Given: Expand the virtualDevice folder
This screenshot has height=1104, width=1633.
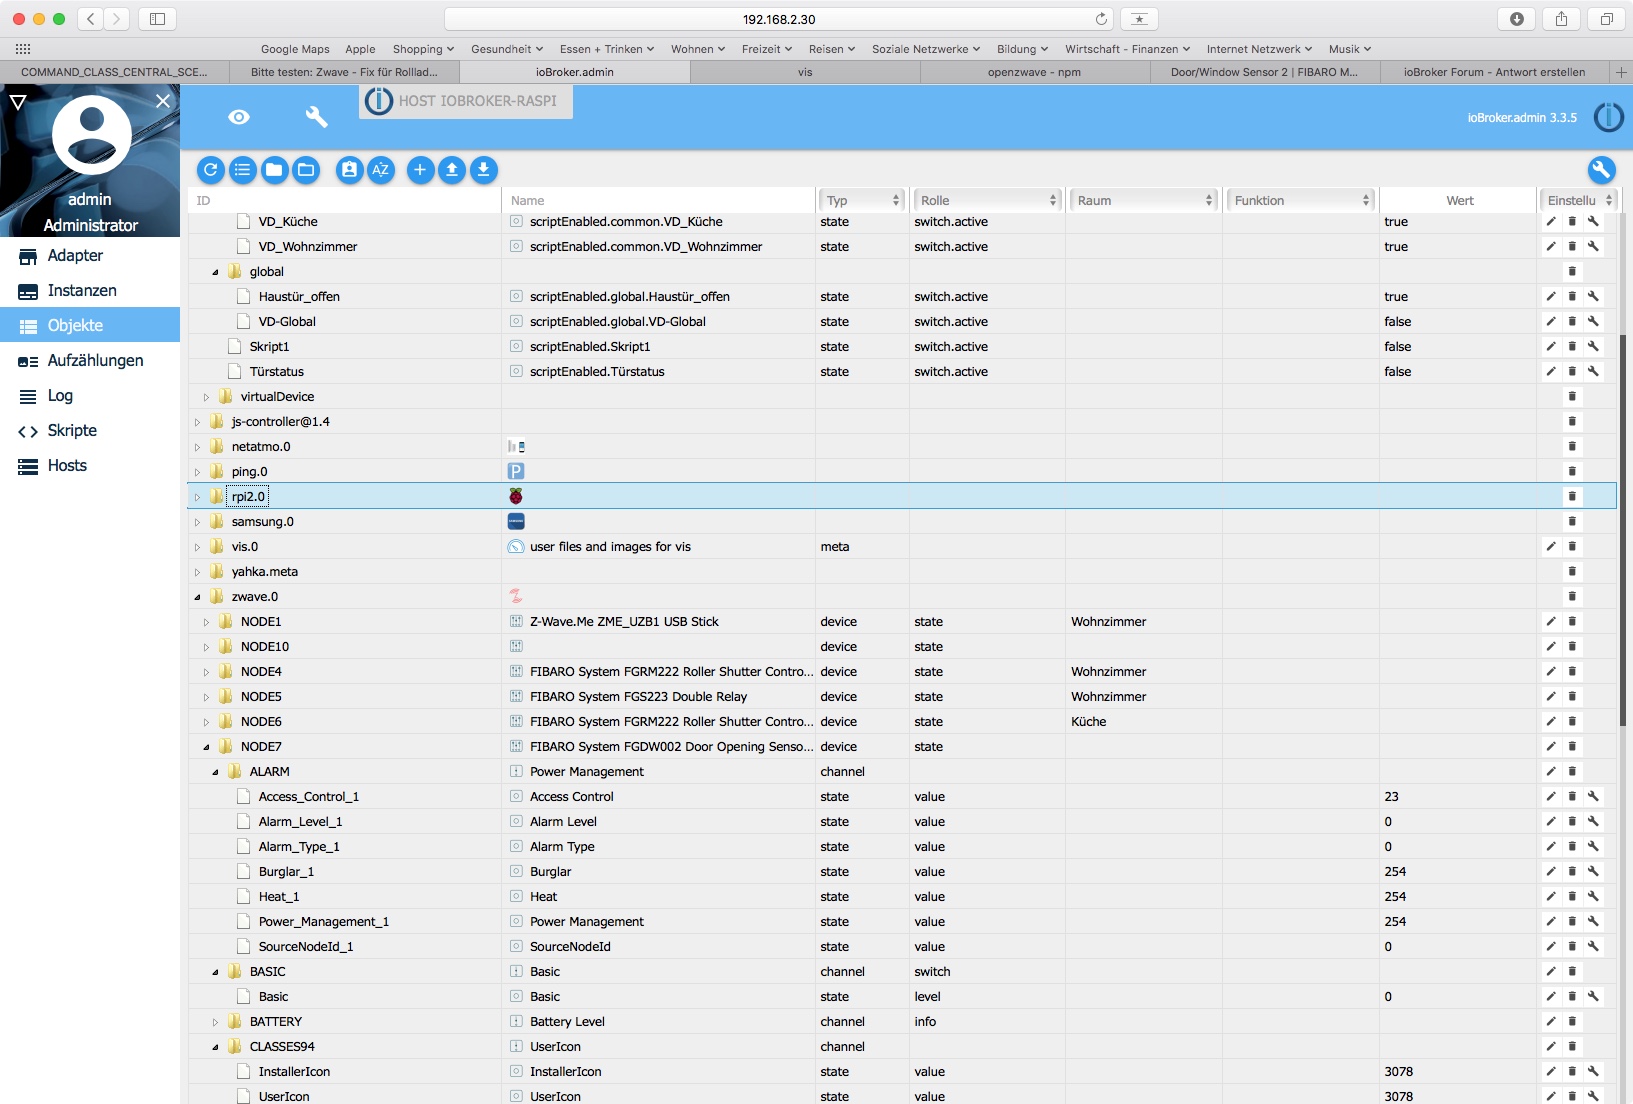Looking at the screenshot, I should (x=207, y=397).
